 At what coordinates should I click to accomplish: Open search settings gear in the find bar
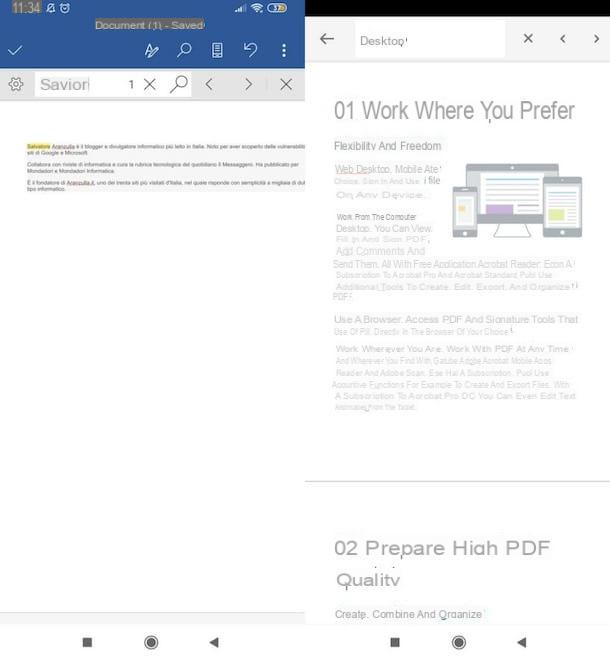(16, 84)
